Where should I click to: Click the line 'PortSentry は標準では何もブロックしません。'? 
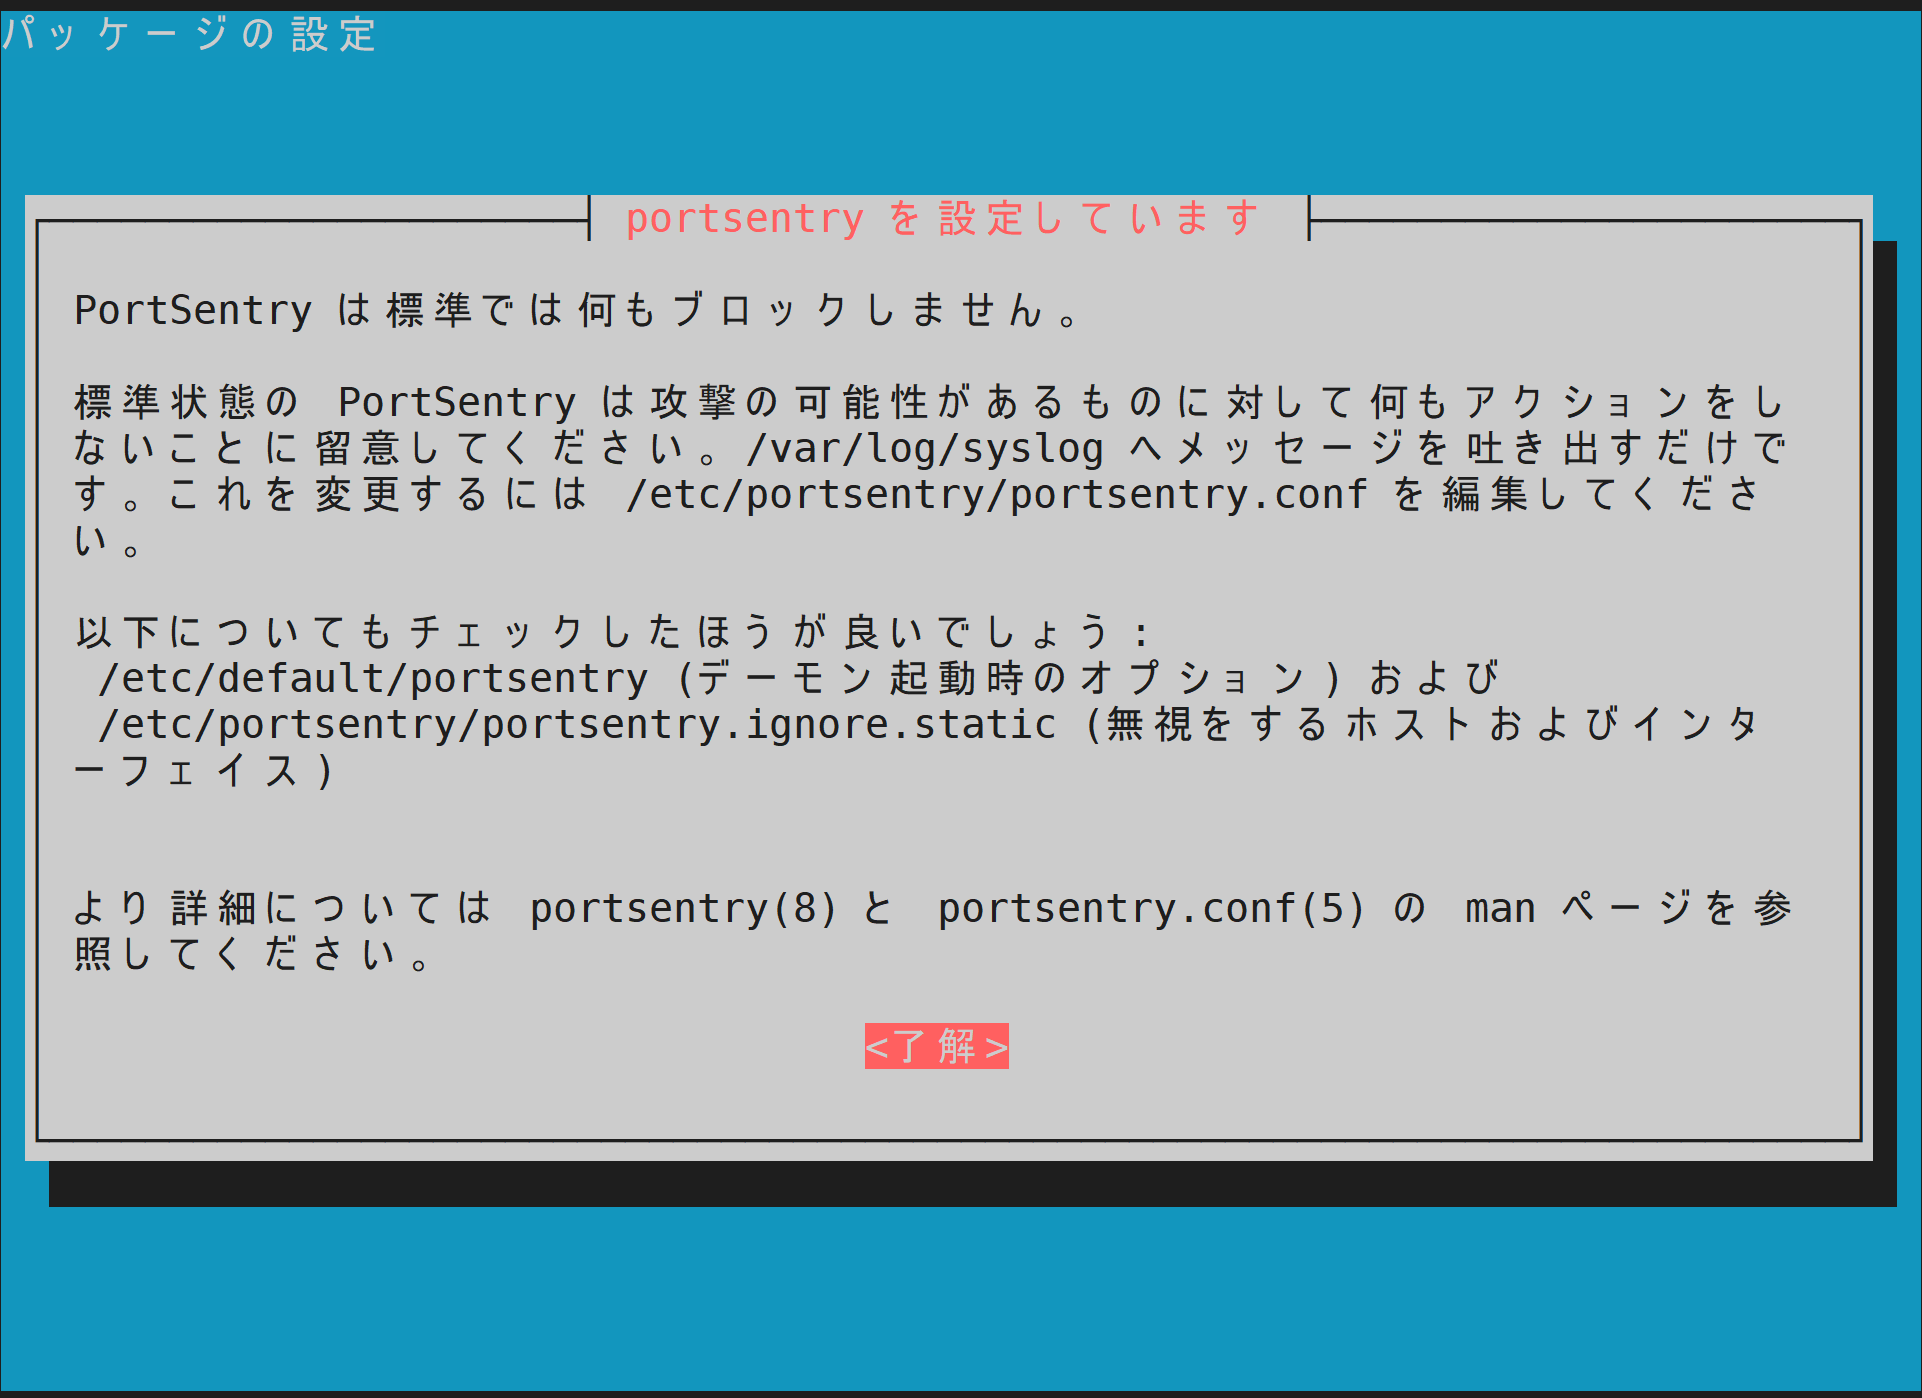(x=577, y=310)
